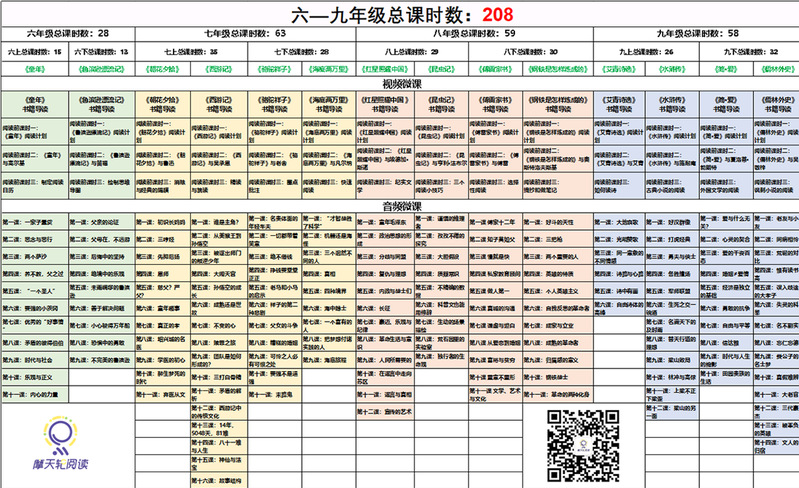Screen dimensions: 799x488
Task: Click the 《儒林外史》书籍导读 cell
Action: pos(777,104)
